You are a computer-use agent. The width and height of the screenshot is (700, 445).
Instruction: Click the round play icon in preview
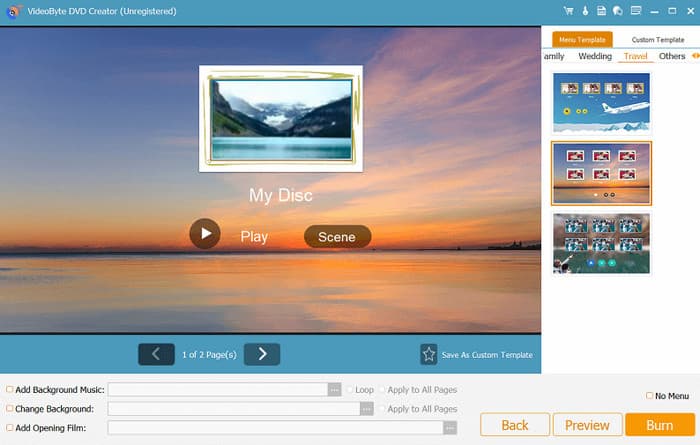205,233
